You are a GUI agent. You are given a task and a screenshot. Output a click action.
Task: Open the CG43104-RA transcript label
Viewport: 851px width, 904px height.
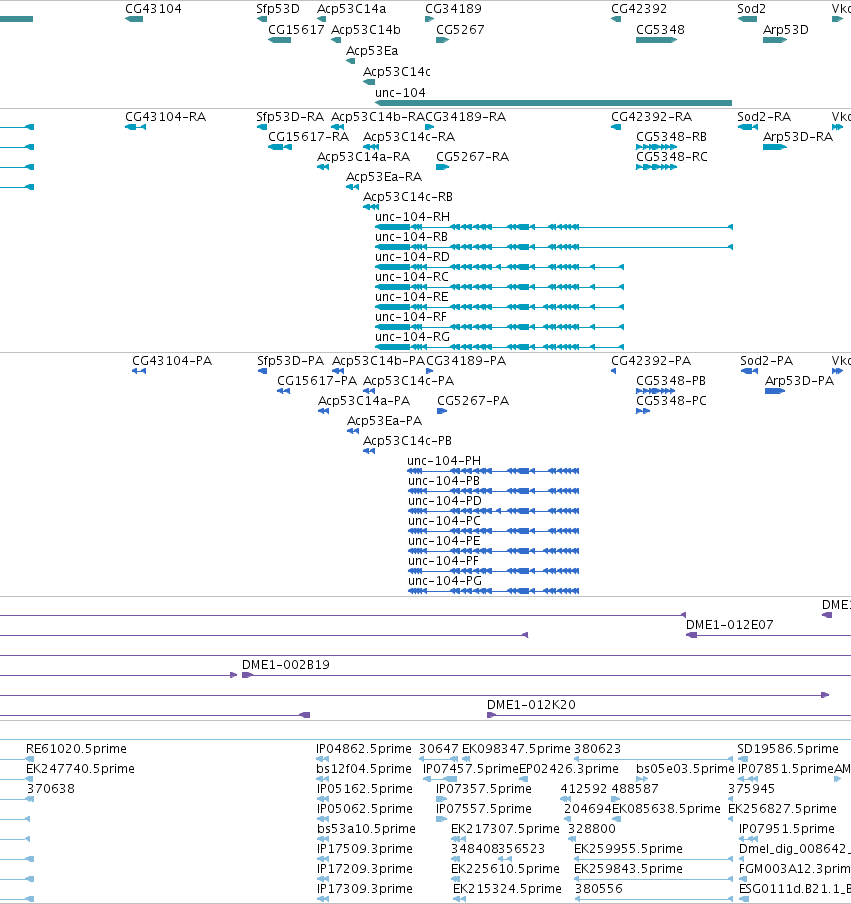165,116
